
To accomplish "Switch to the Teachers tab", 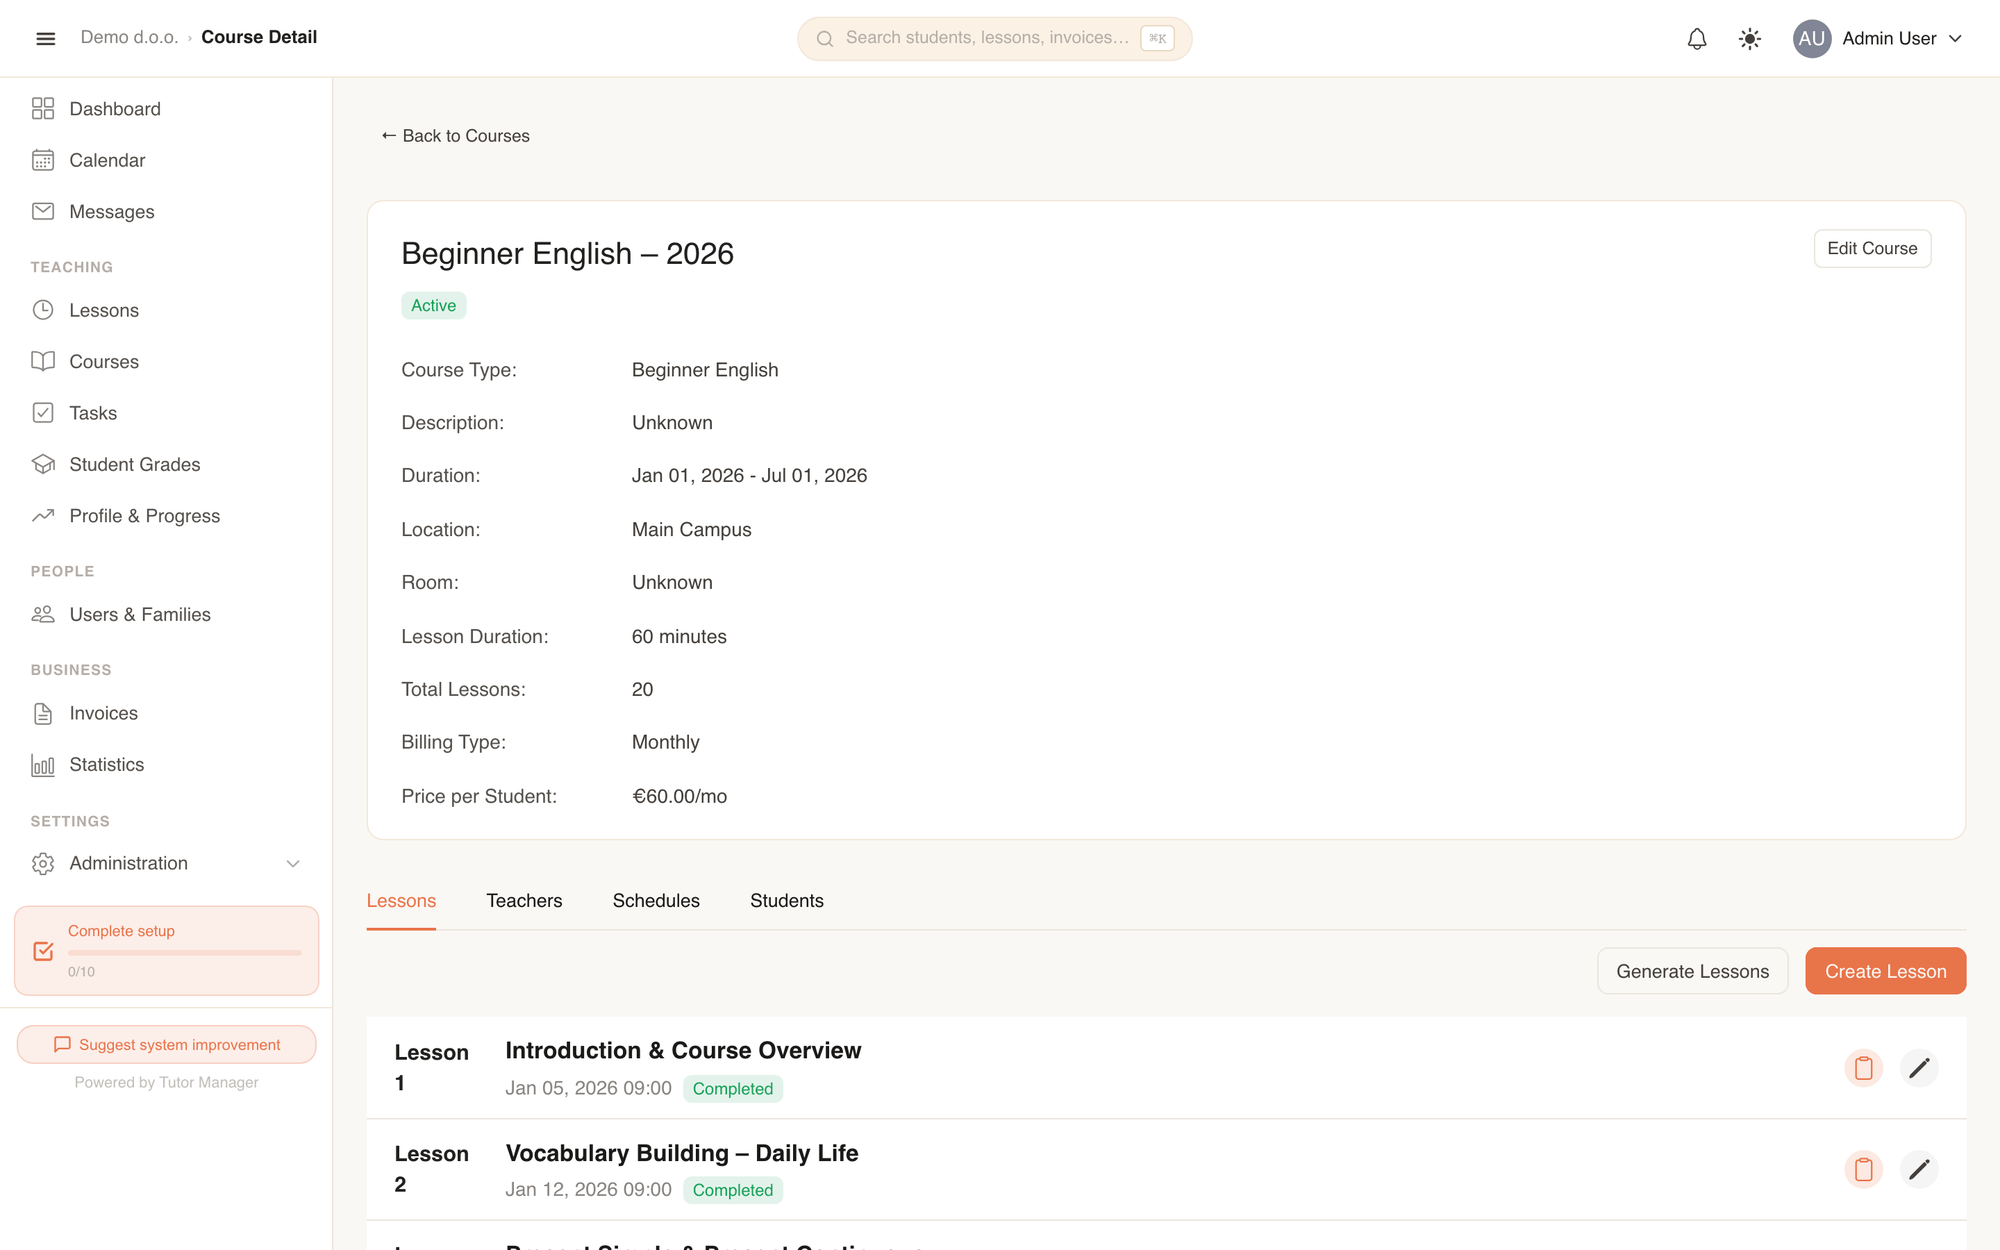I will 524,901.
